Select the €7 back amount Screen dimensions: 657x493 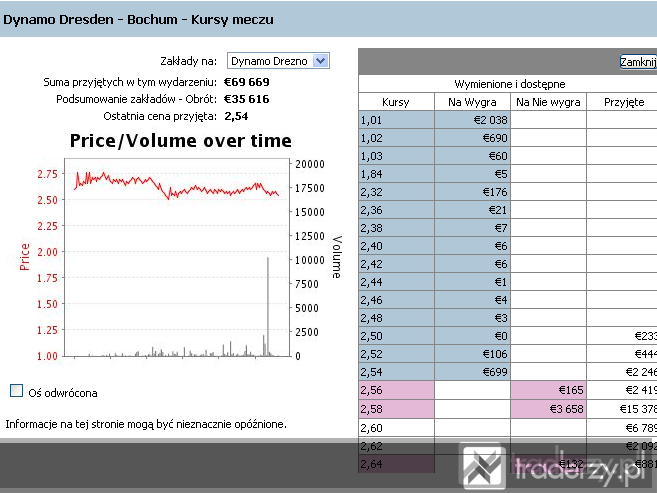pyautogui.click(x=472, y=228)
